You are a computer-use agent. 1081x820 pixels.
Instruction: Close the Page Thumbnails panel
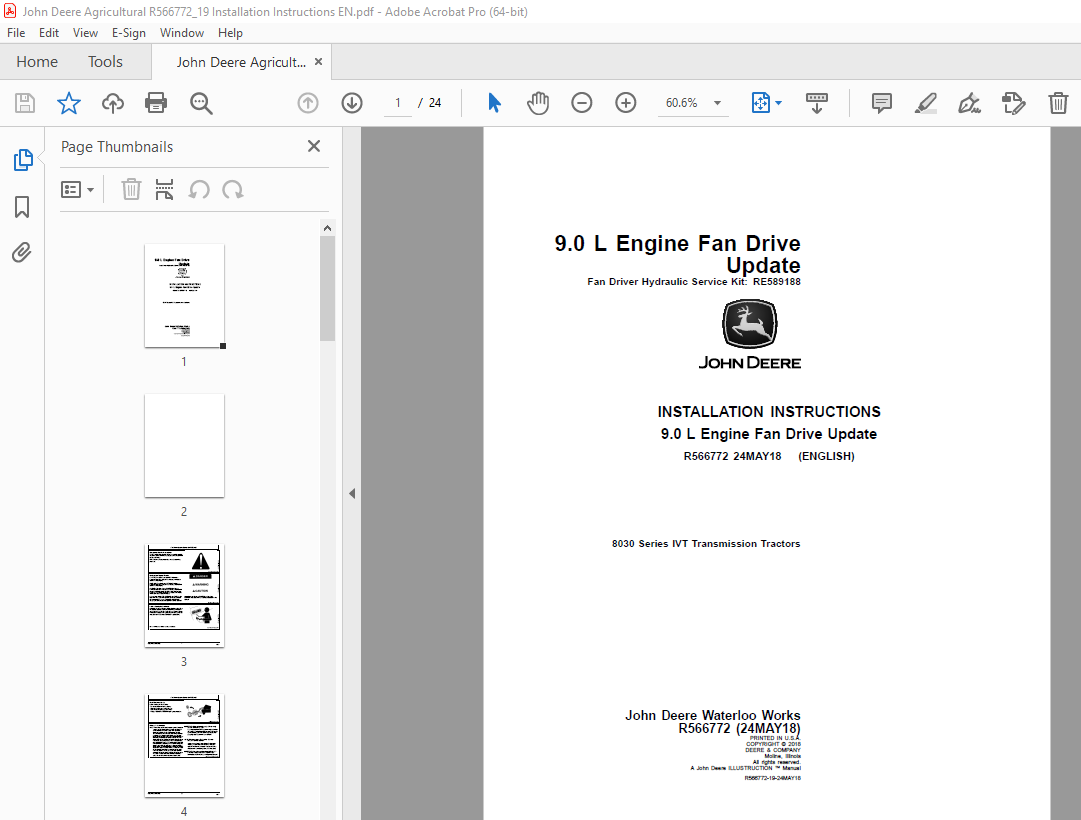[x=314, y=146]
